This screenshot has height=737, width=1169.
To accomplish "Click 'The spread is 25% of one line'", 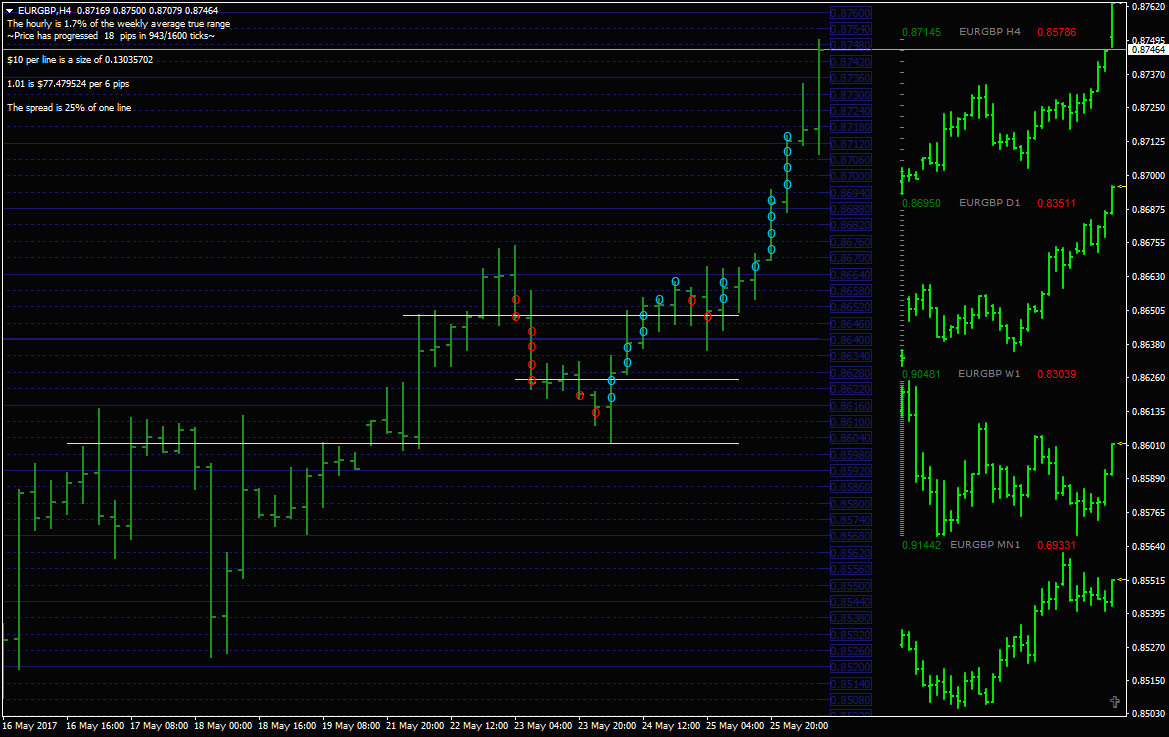I will click(x=69, y=107).
